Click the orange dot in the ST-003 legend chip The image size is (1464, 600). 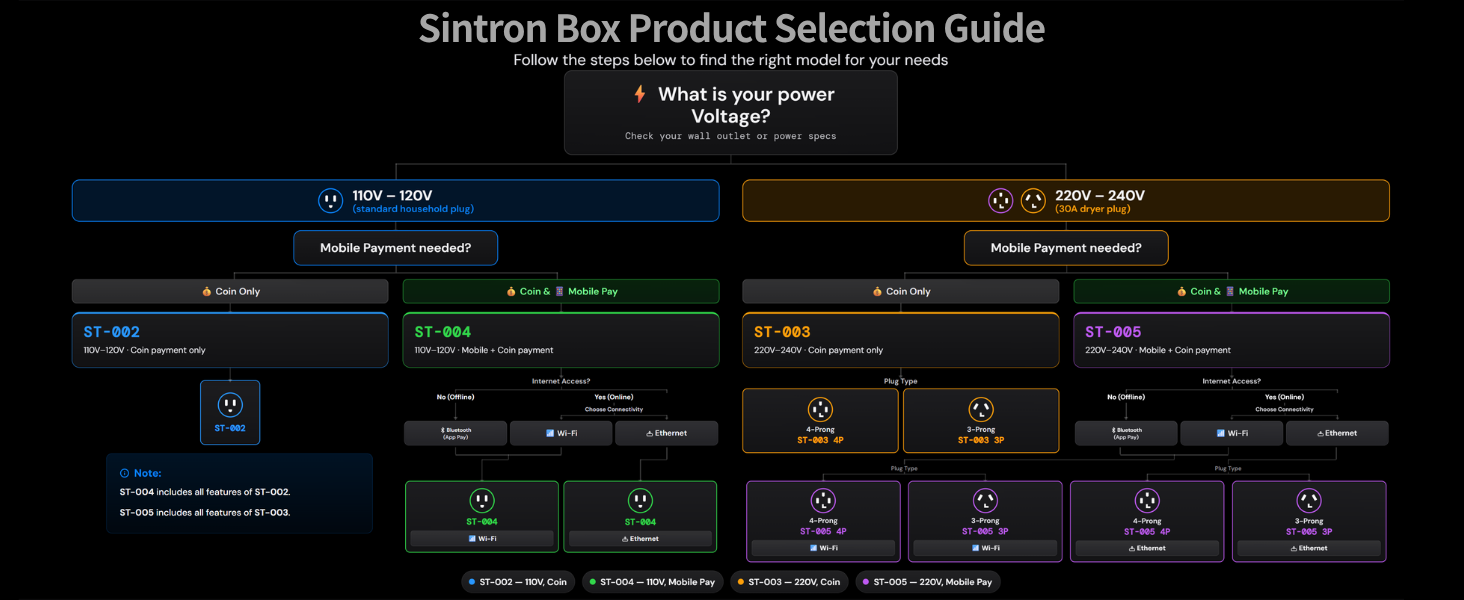[x=739, y=581]
